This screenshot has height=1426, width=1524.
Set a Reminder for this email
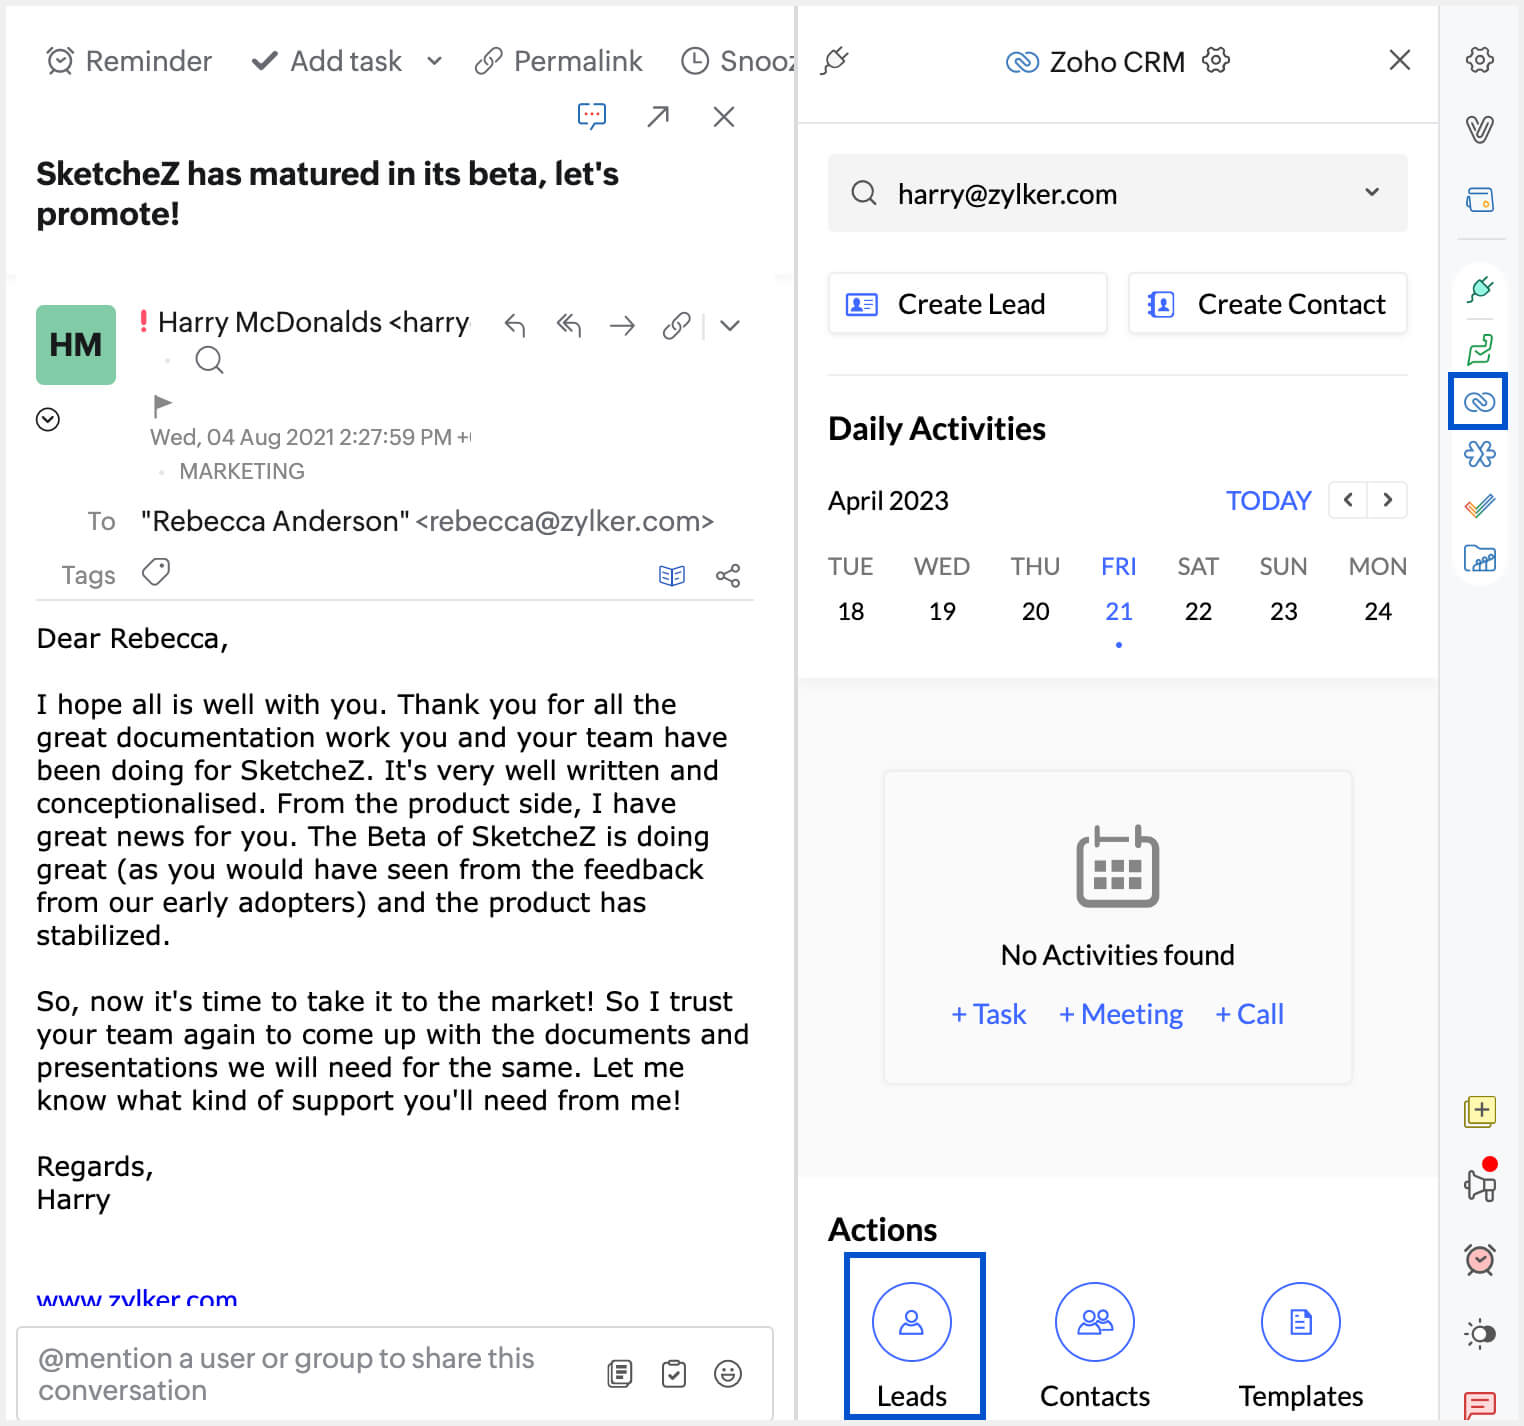129,61
